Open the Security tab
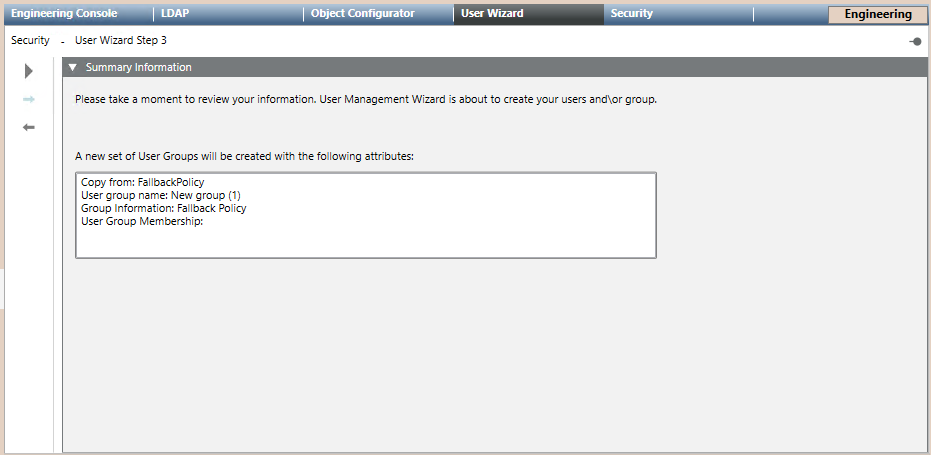 click(632, 14)
